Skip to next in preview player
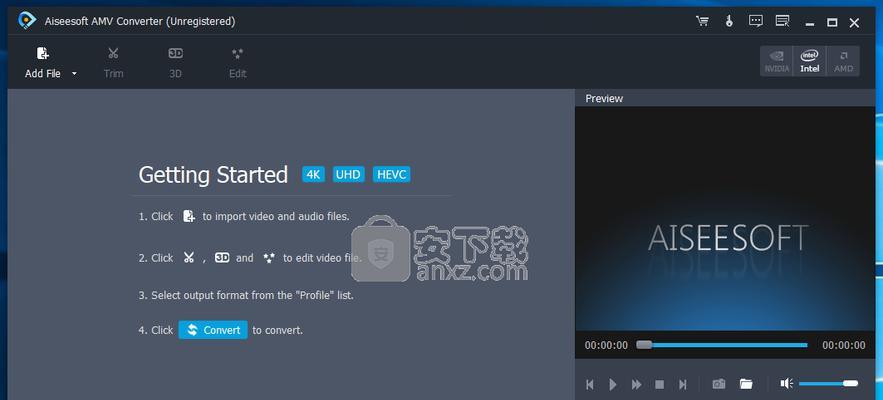The image size is (883, 400). click(683, 384)
